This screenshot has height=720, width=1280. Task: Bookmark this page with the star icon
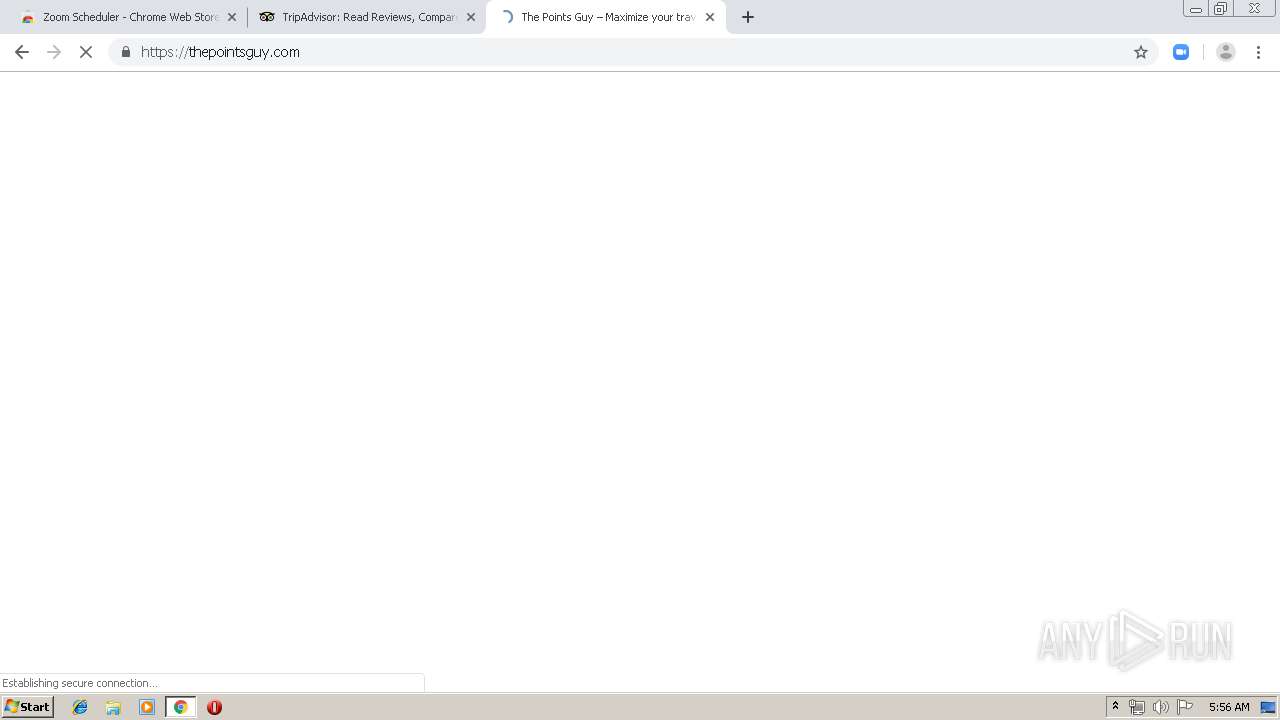(1141, 52)
